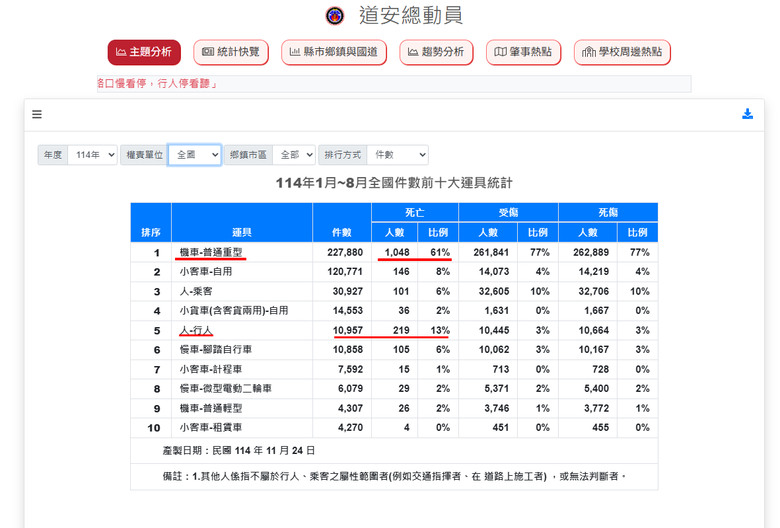Click the 死亡 column group header
The width and height of the screenshot is (780, 528).
click(414, 212)
